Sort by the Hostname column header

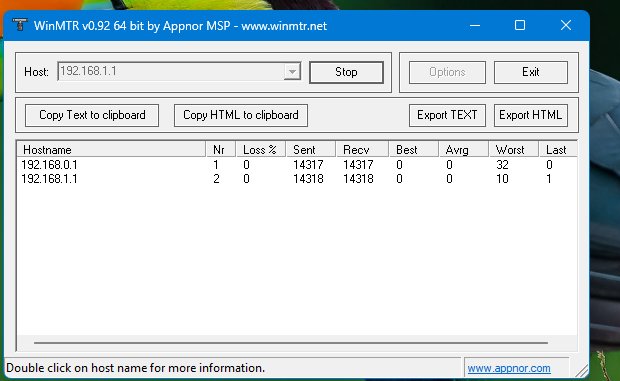click(x=111, y=149)
